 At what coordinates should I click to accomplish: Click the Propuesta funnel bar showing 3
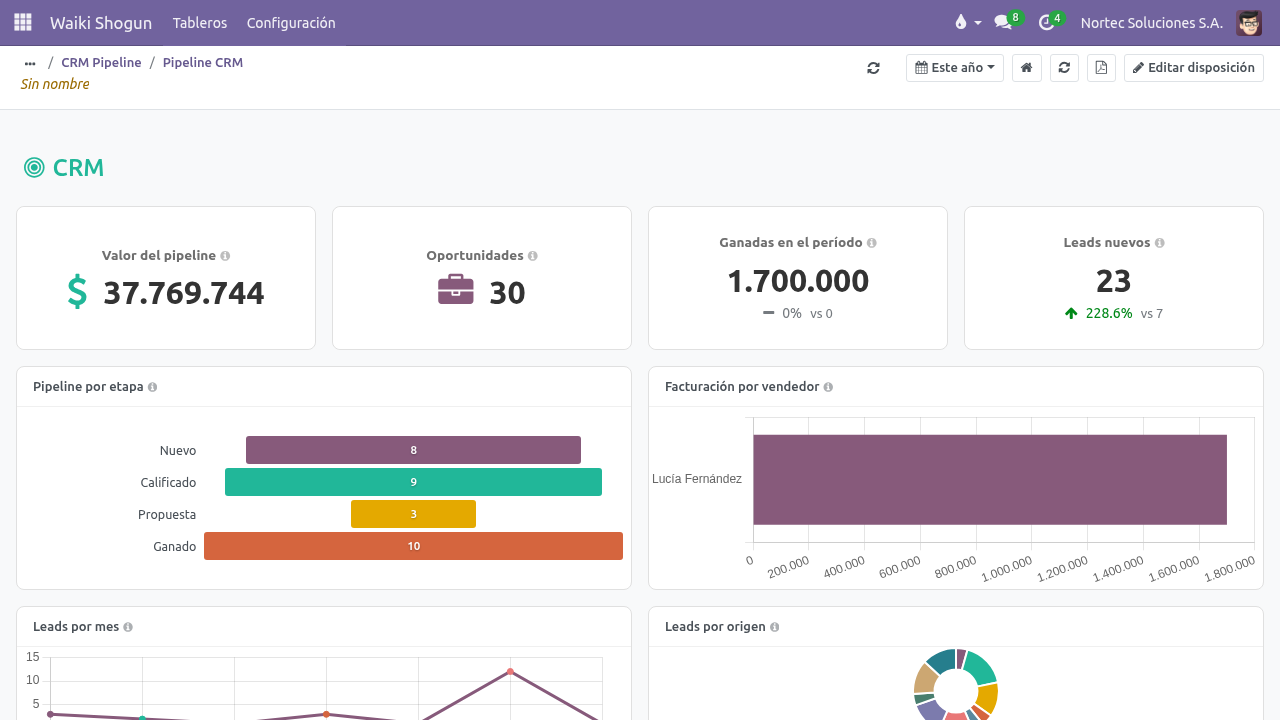click(413, 514)
